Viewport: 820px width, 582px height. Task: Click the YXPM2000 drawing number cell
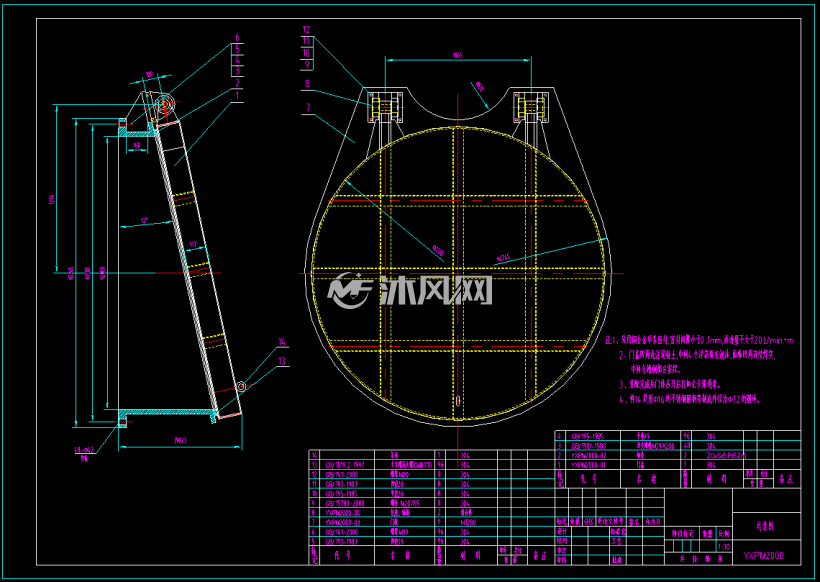click(x=764, y=556)
